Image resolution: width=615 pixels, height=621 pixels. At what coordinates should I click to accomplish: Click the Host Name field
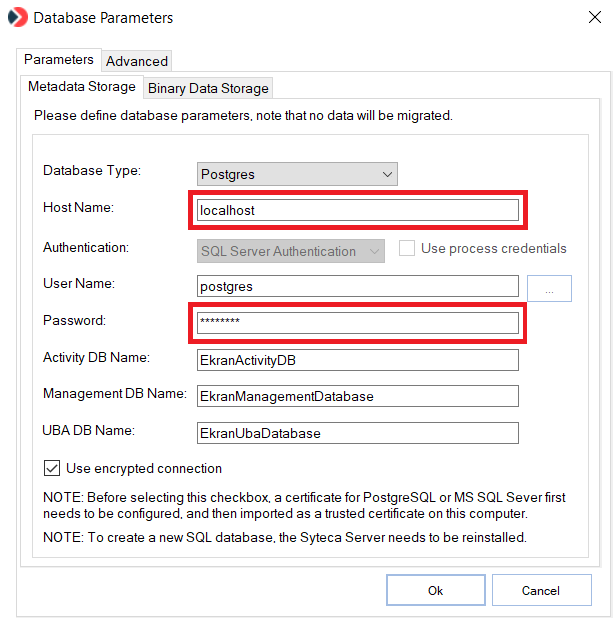357,211
